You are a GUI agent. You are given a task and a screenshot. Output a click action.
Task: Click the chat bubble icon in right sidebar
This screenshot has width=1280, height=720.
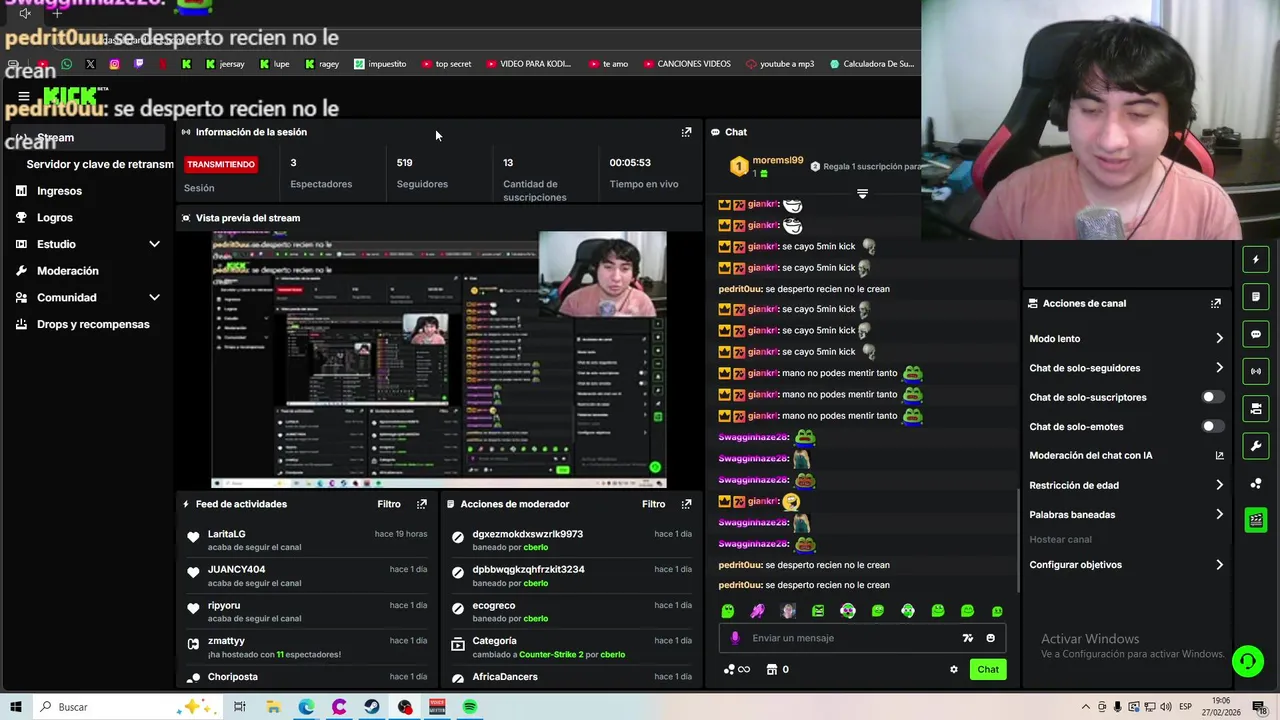pyautogui.click(x=1256, y=334)
